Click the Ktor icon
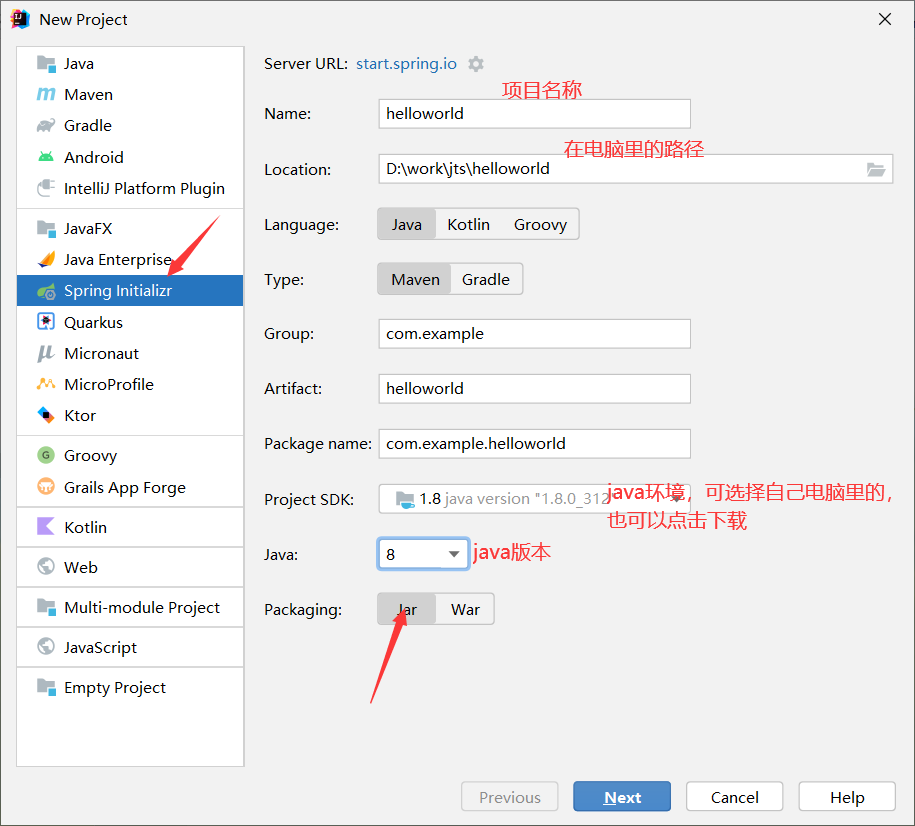Screen dimensions: 915x826 (46, 415)
